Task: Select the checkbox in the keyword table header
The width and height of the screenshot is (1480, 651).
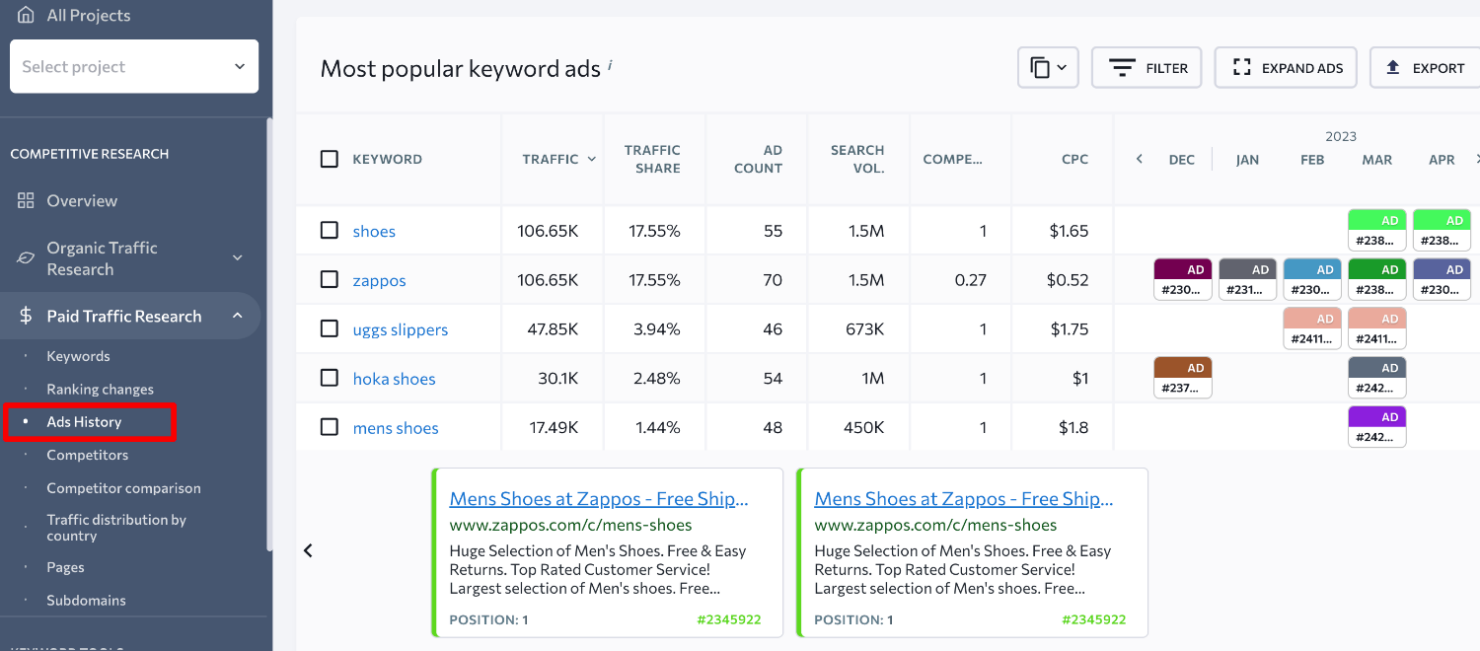Action: 330,158
